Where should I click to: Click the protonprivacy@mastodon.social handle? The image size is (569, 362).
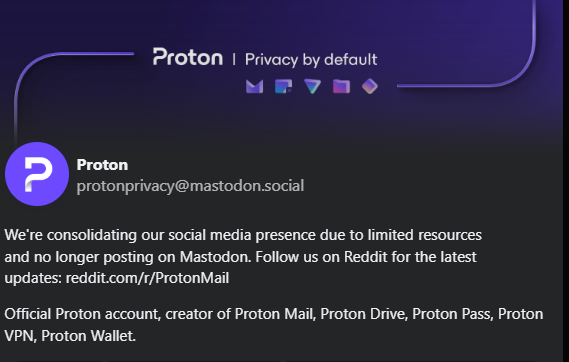(x=190, y=186)
